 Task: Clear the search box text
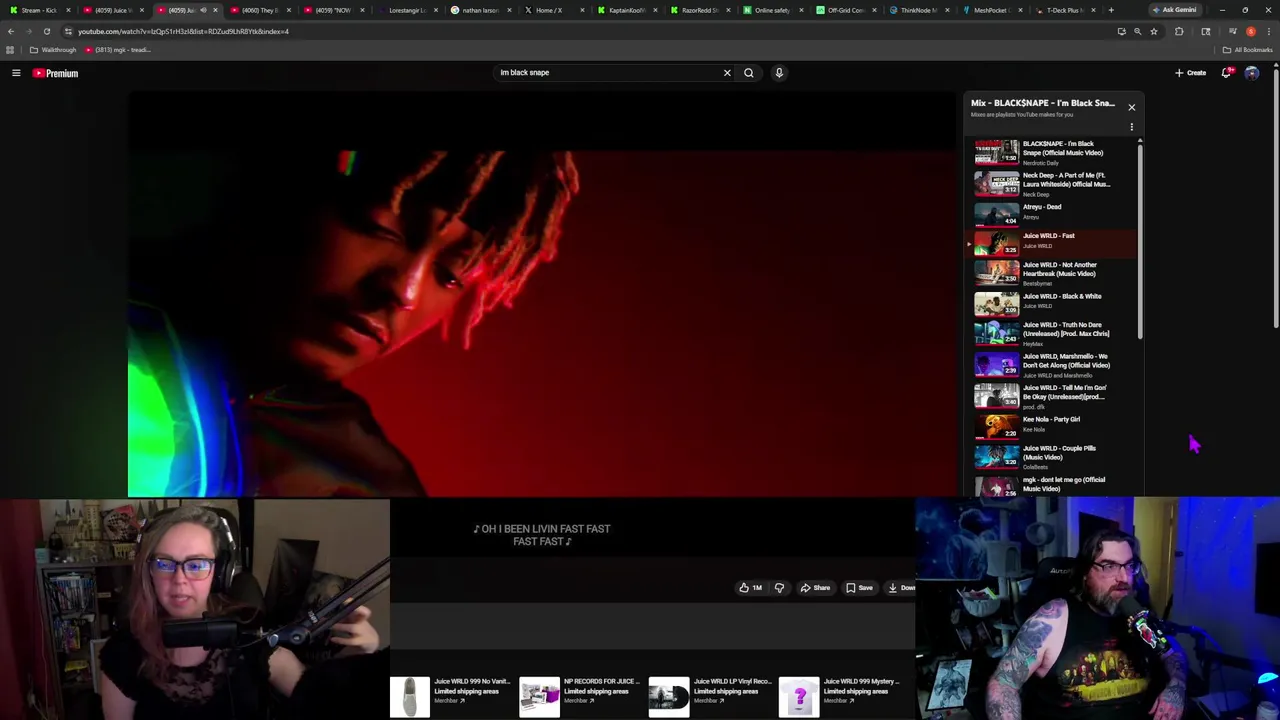[727, 73]
